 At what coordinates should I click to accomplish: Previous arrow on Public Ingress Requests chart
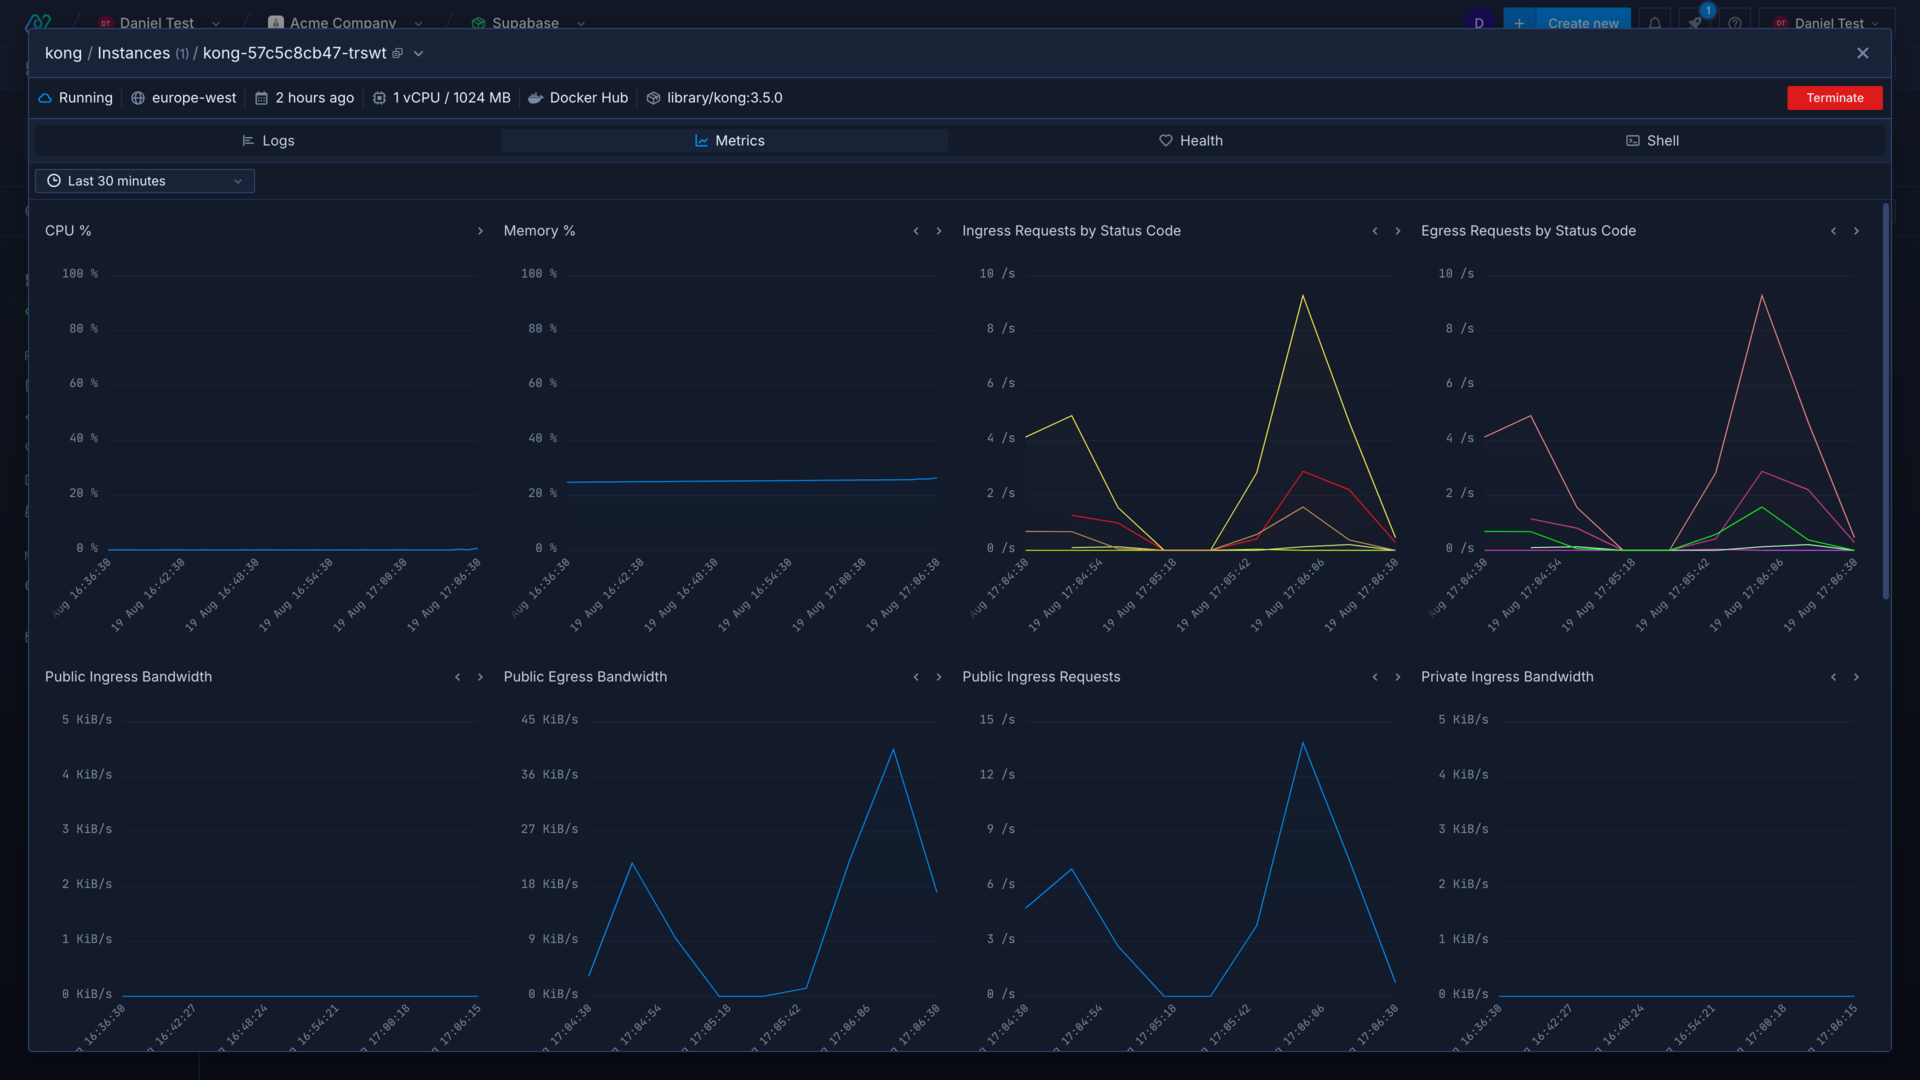(1375, 677)
